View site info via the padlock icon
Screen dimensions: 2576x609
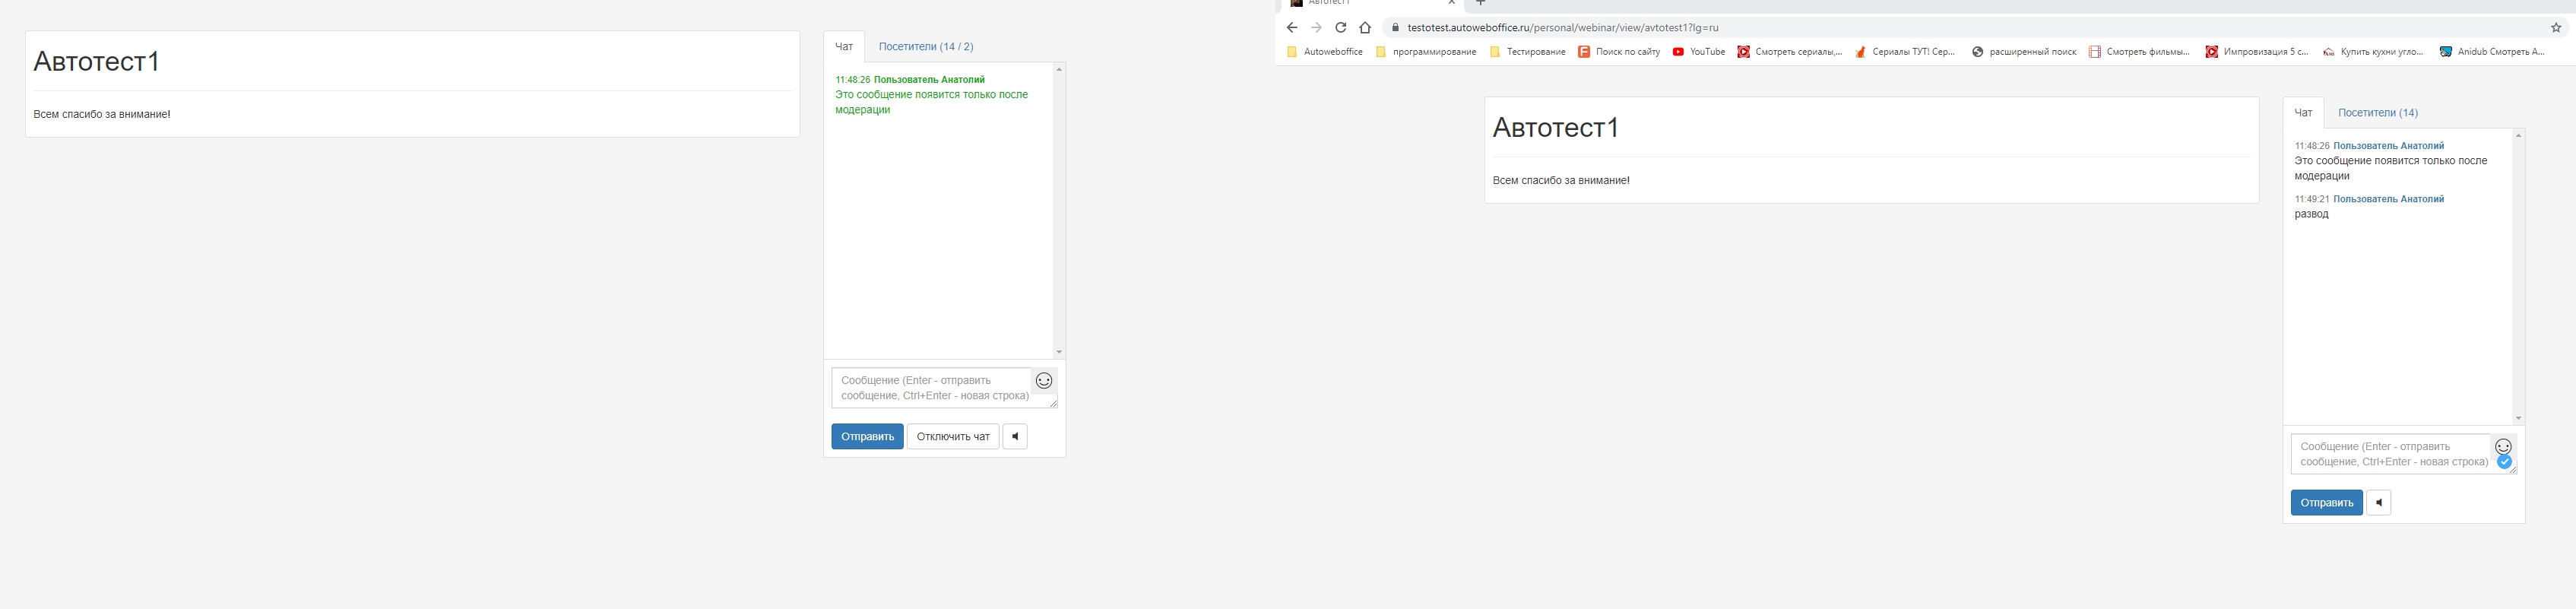[1396, 28]
